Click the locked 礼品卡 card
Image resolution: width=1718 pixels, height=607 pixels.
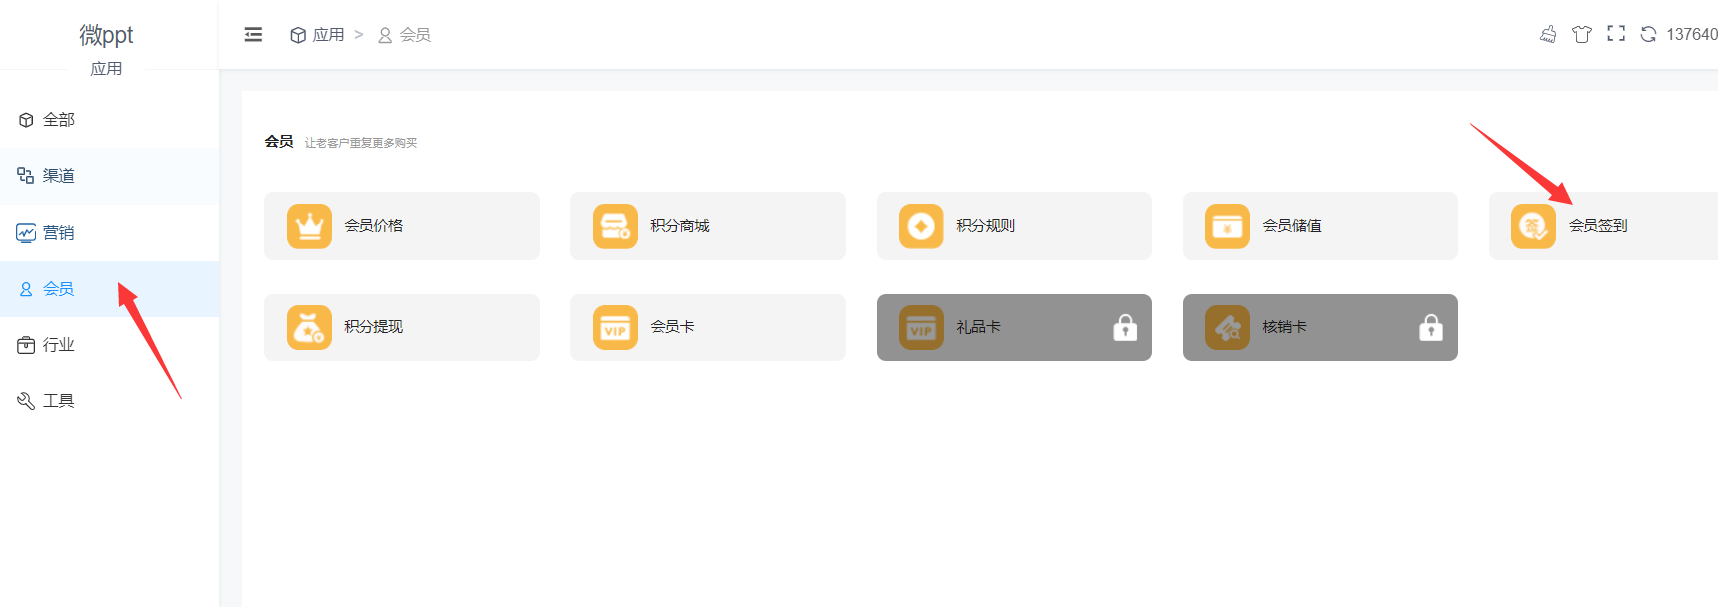[1014, 327]
